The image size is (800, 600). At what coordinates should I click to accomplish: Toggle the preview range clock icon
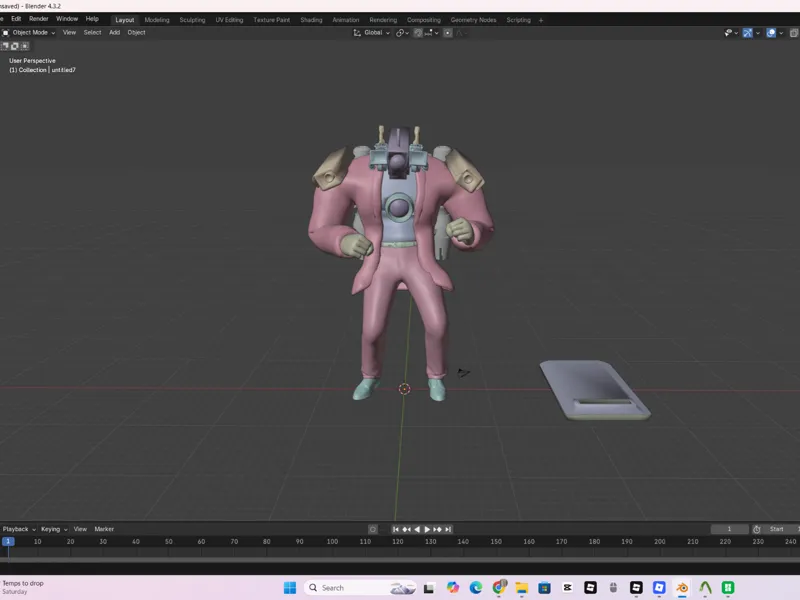(757, 529)
